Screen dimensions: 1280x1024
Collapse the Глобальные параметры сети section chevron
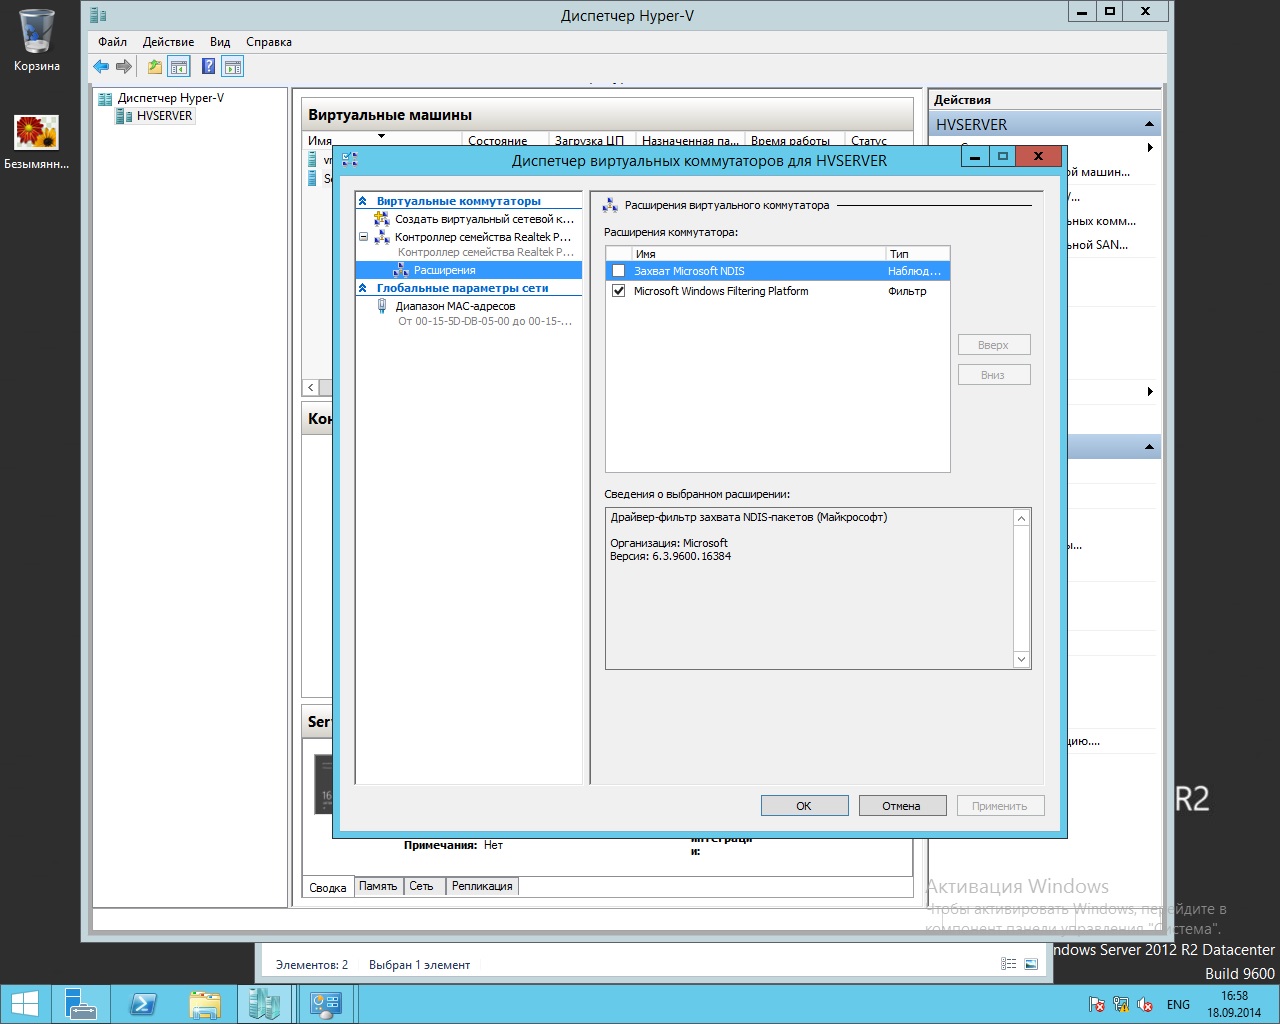[363, 288]
